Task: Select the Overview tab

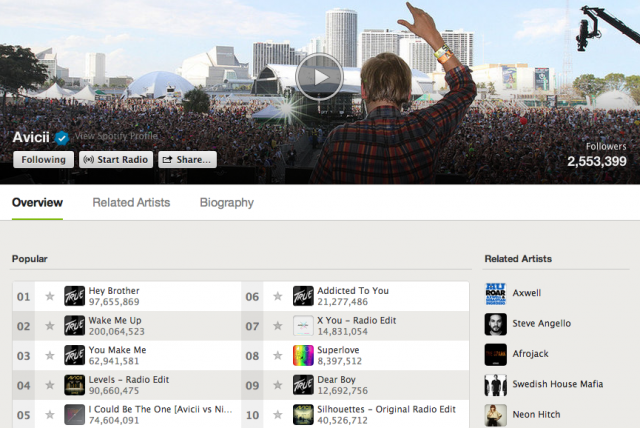Action: 37,202
